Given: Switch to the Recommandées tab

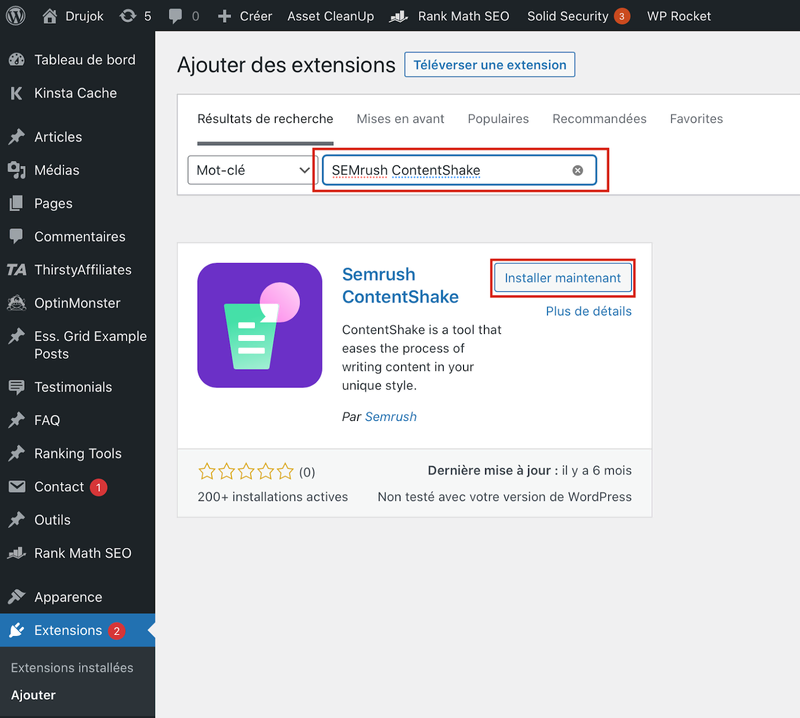Looking at the screenshot, I should [x=599, y=118].
